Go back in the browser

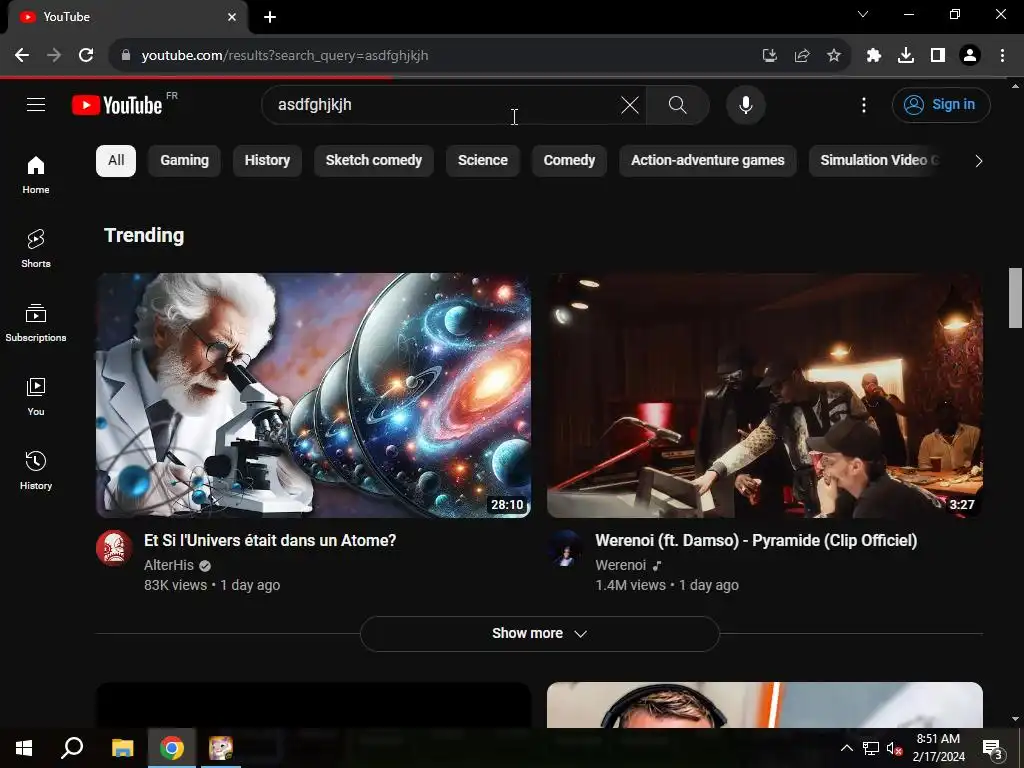pyautogui.click(x=22, y=56)
